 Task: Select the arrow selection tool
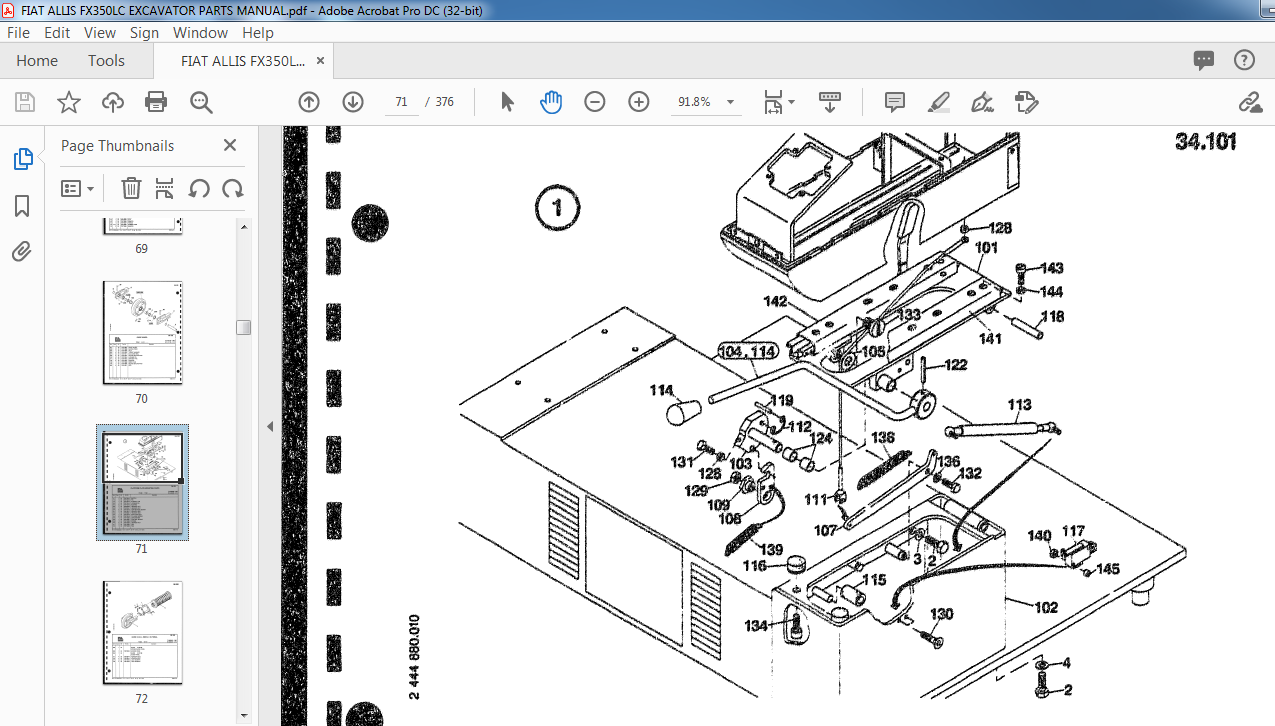click(507, 102)
